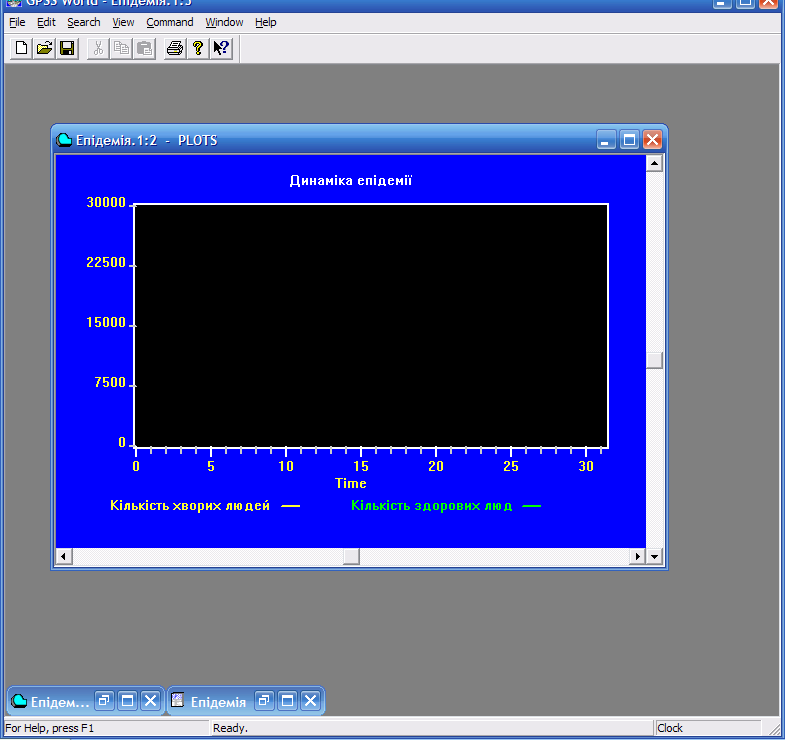Click the minimized 'Епідемія' model document icon

[x=178, y=700]
